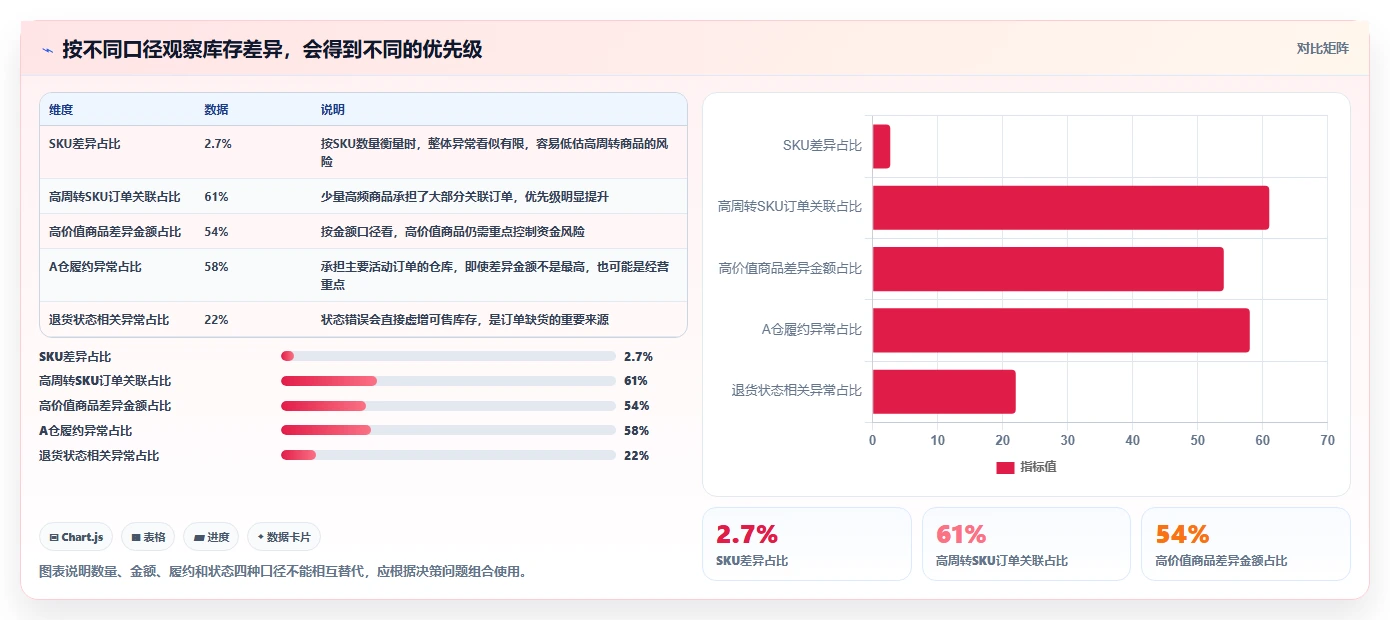Click the 22% label beside the progress bar
The width and height of the screenshot is (1390, 620).
[636, 456]
